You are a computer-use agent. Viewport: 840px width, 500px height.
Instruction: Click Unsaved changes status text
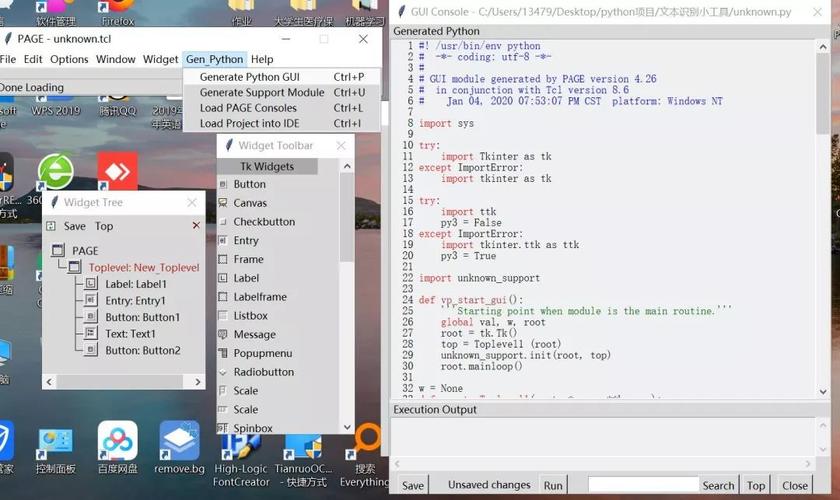click(489, 484)
